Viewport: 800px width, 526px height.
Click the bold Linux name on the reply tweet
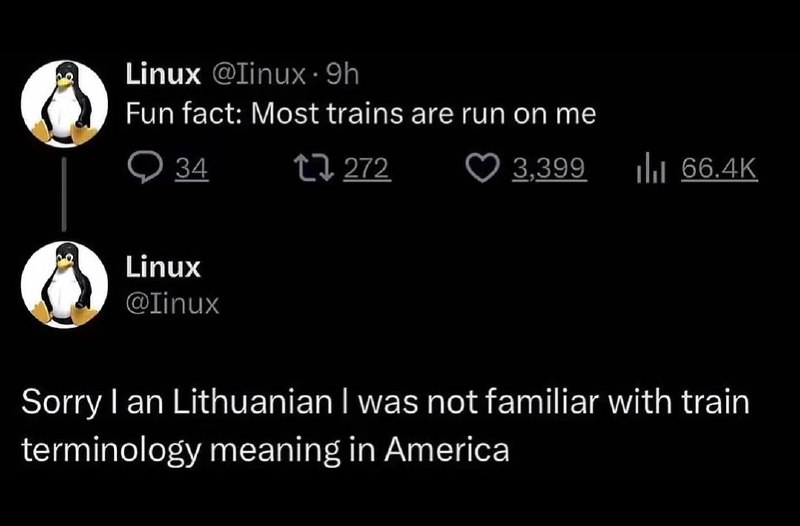click(163, 267)
